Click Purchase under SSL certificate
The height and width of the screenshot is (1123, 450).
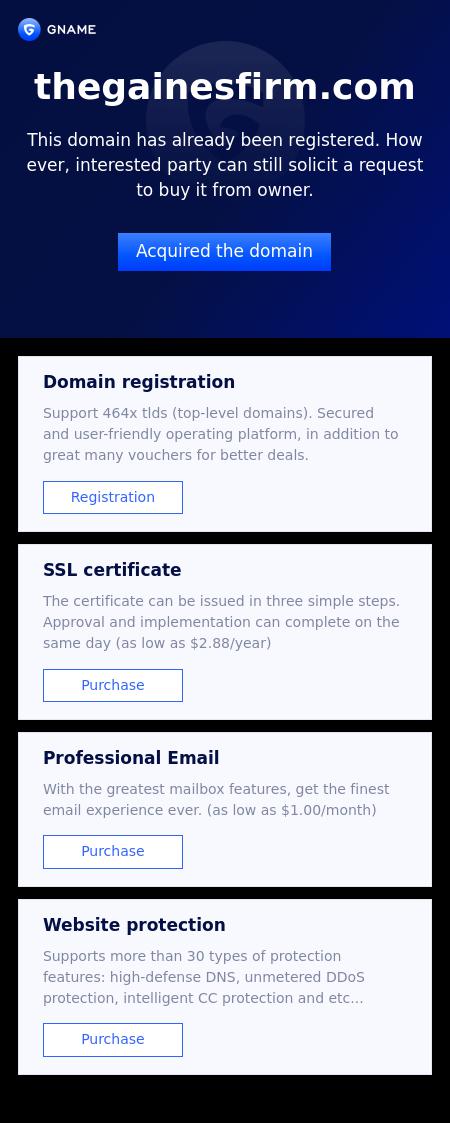(112, 685)
